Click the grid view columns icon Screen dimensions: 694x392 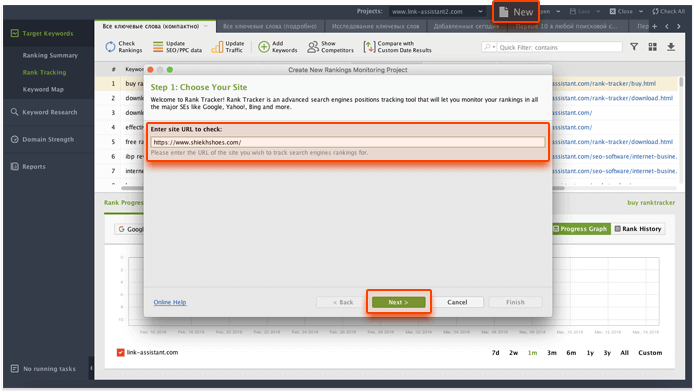pos(652,46)
